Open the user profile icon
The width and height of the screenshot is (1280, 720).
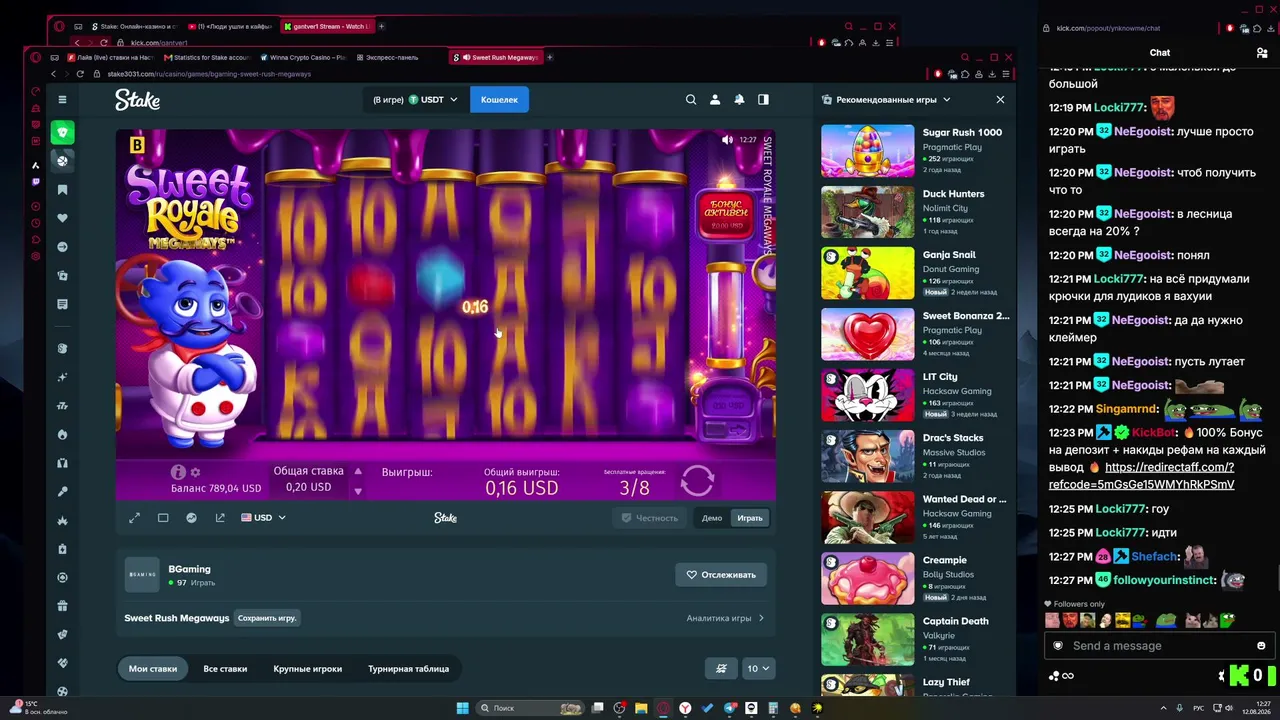[x=715, y=100]
